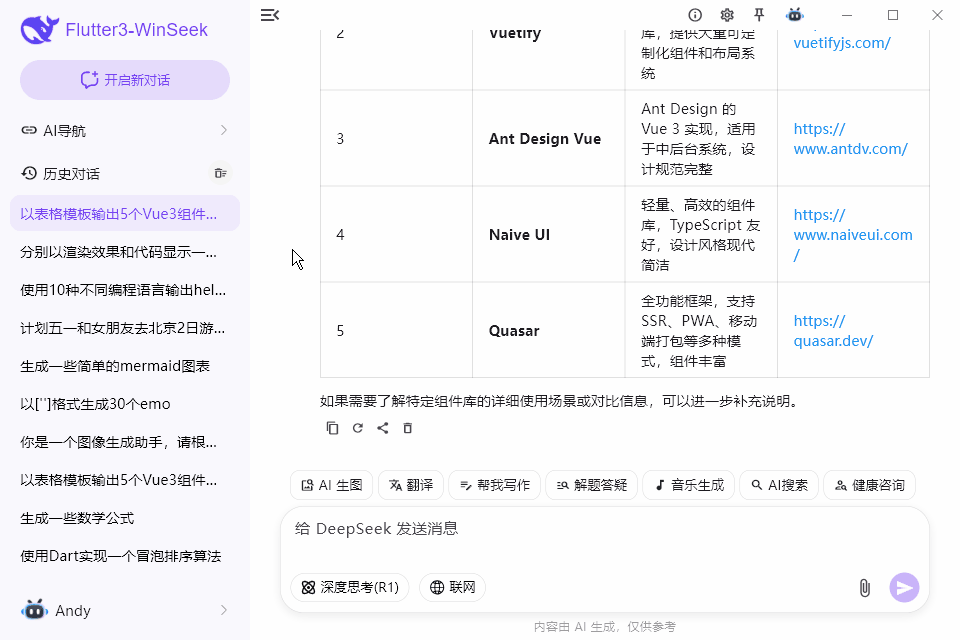Regenerate the AI response

pyautogui.click(x=357, y=428)
